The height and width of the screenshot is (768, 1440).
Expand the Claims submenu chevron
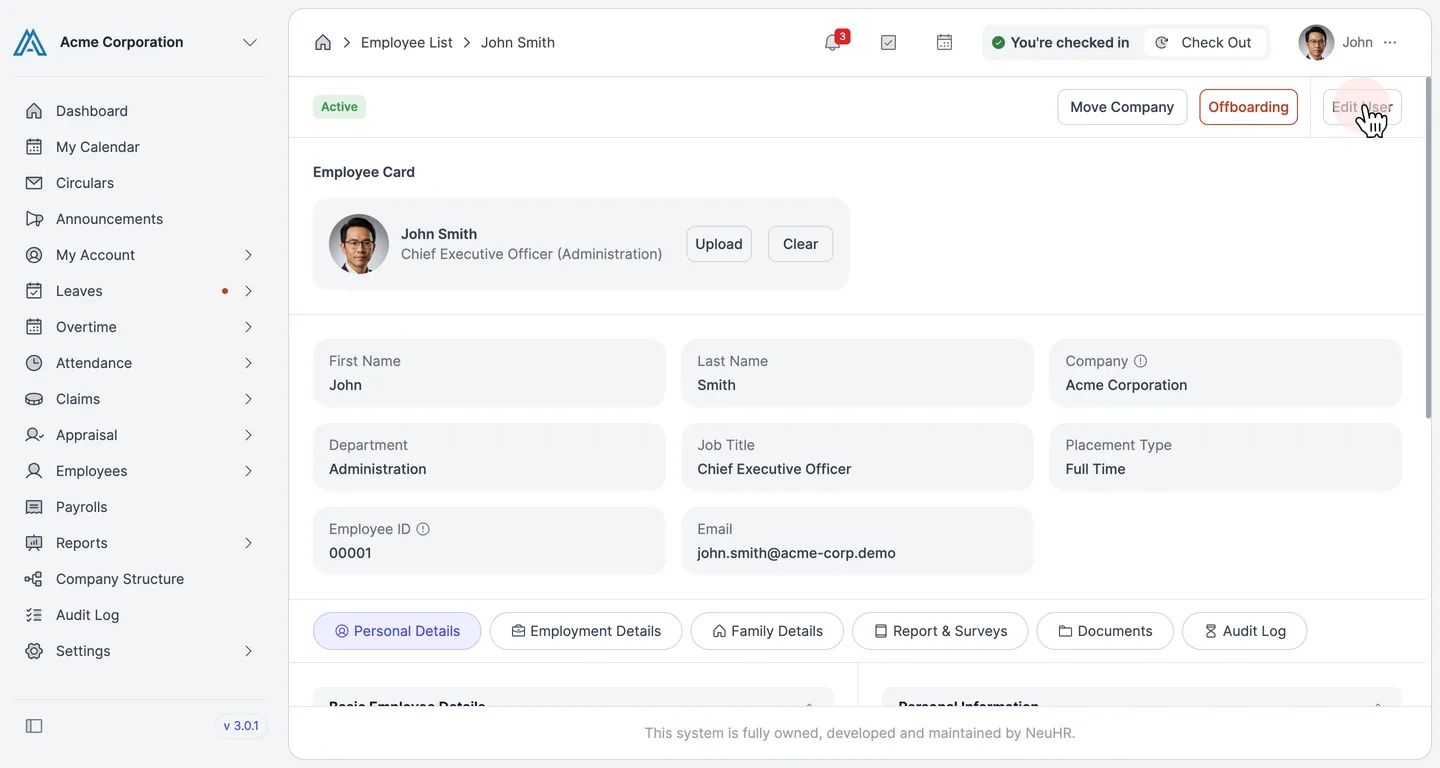(248, 399)
